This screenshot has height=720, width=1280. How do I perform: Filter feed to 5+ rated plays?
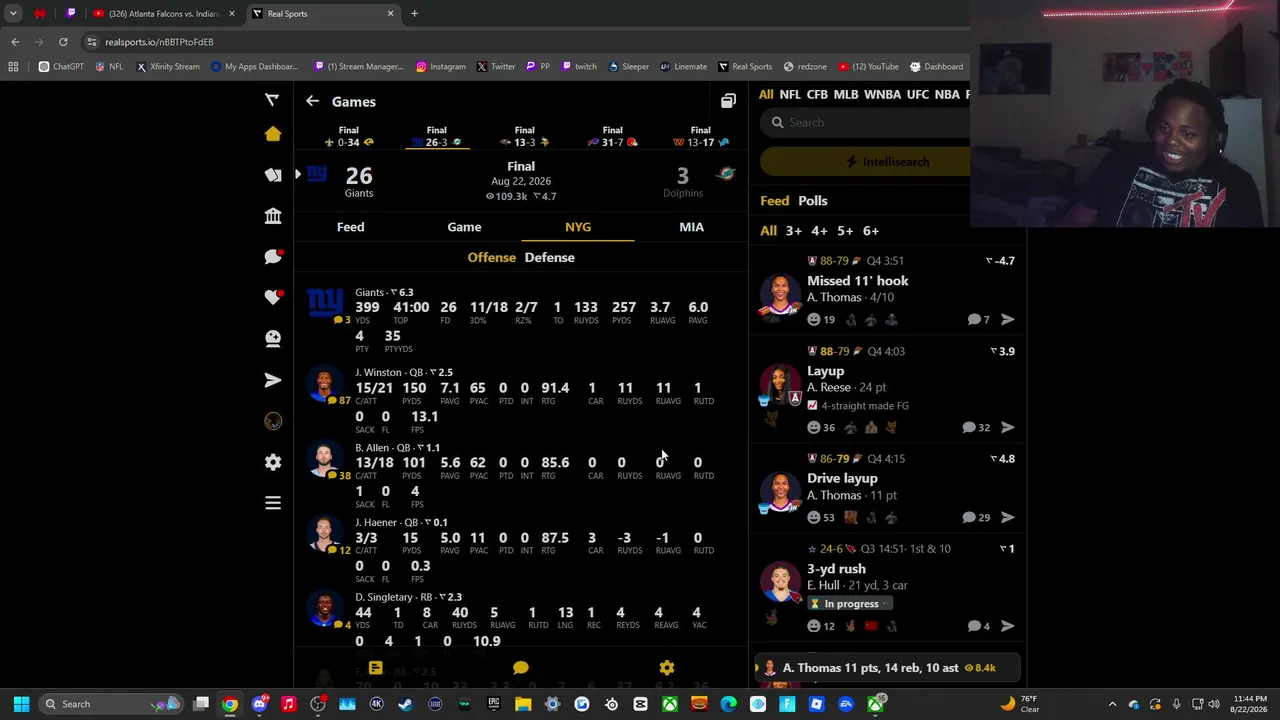845,231
